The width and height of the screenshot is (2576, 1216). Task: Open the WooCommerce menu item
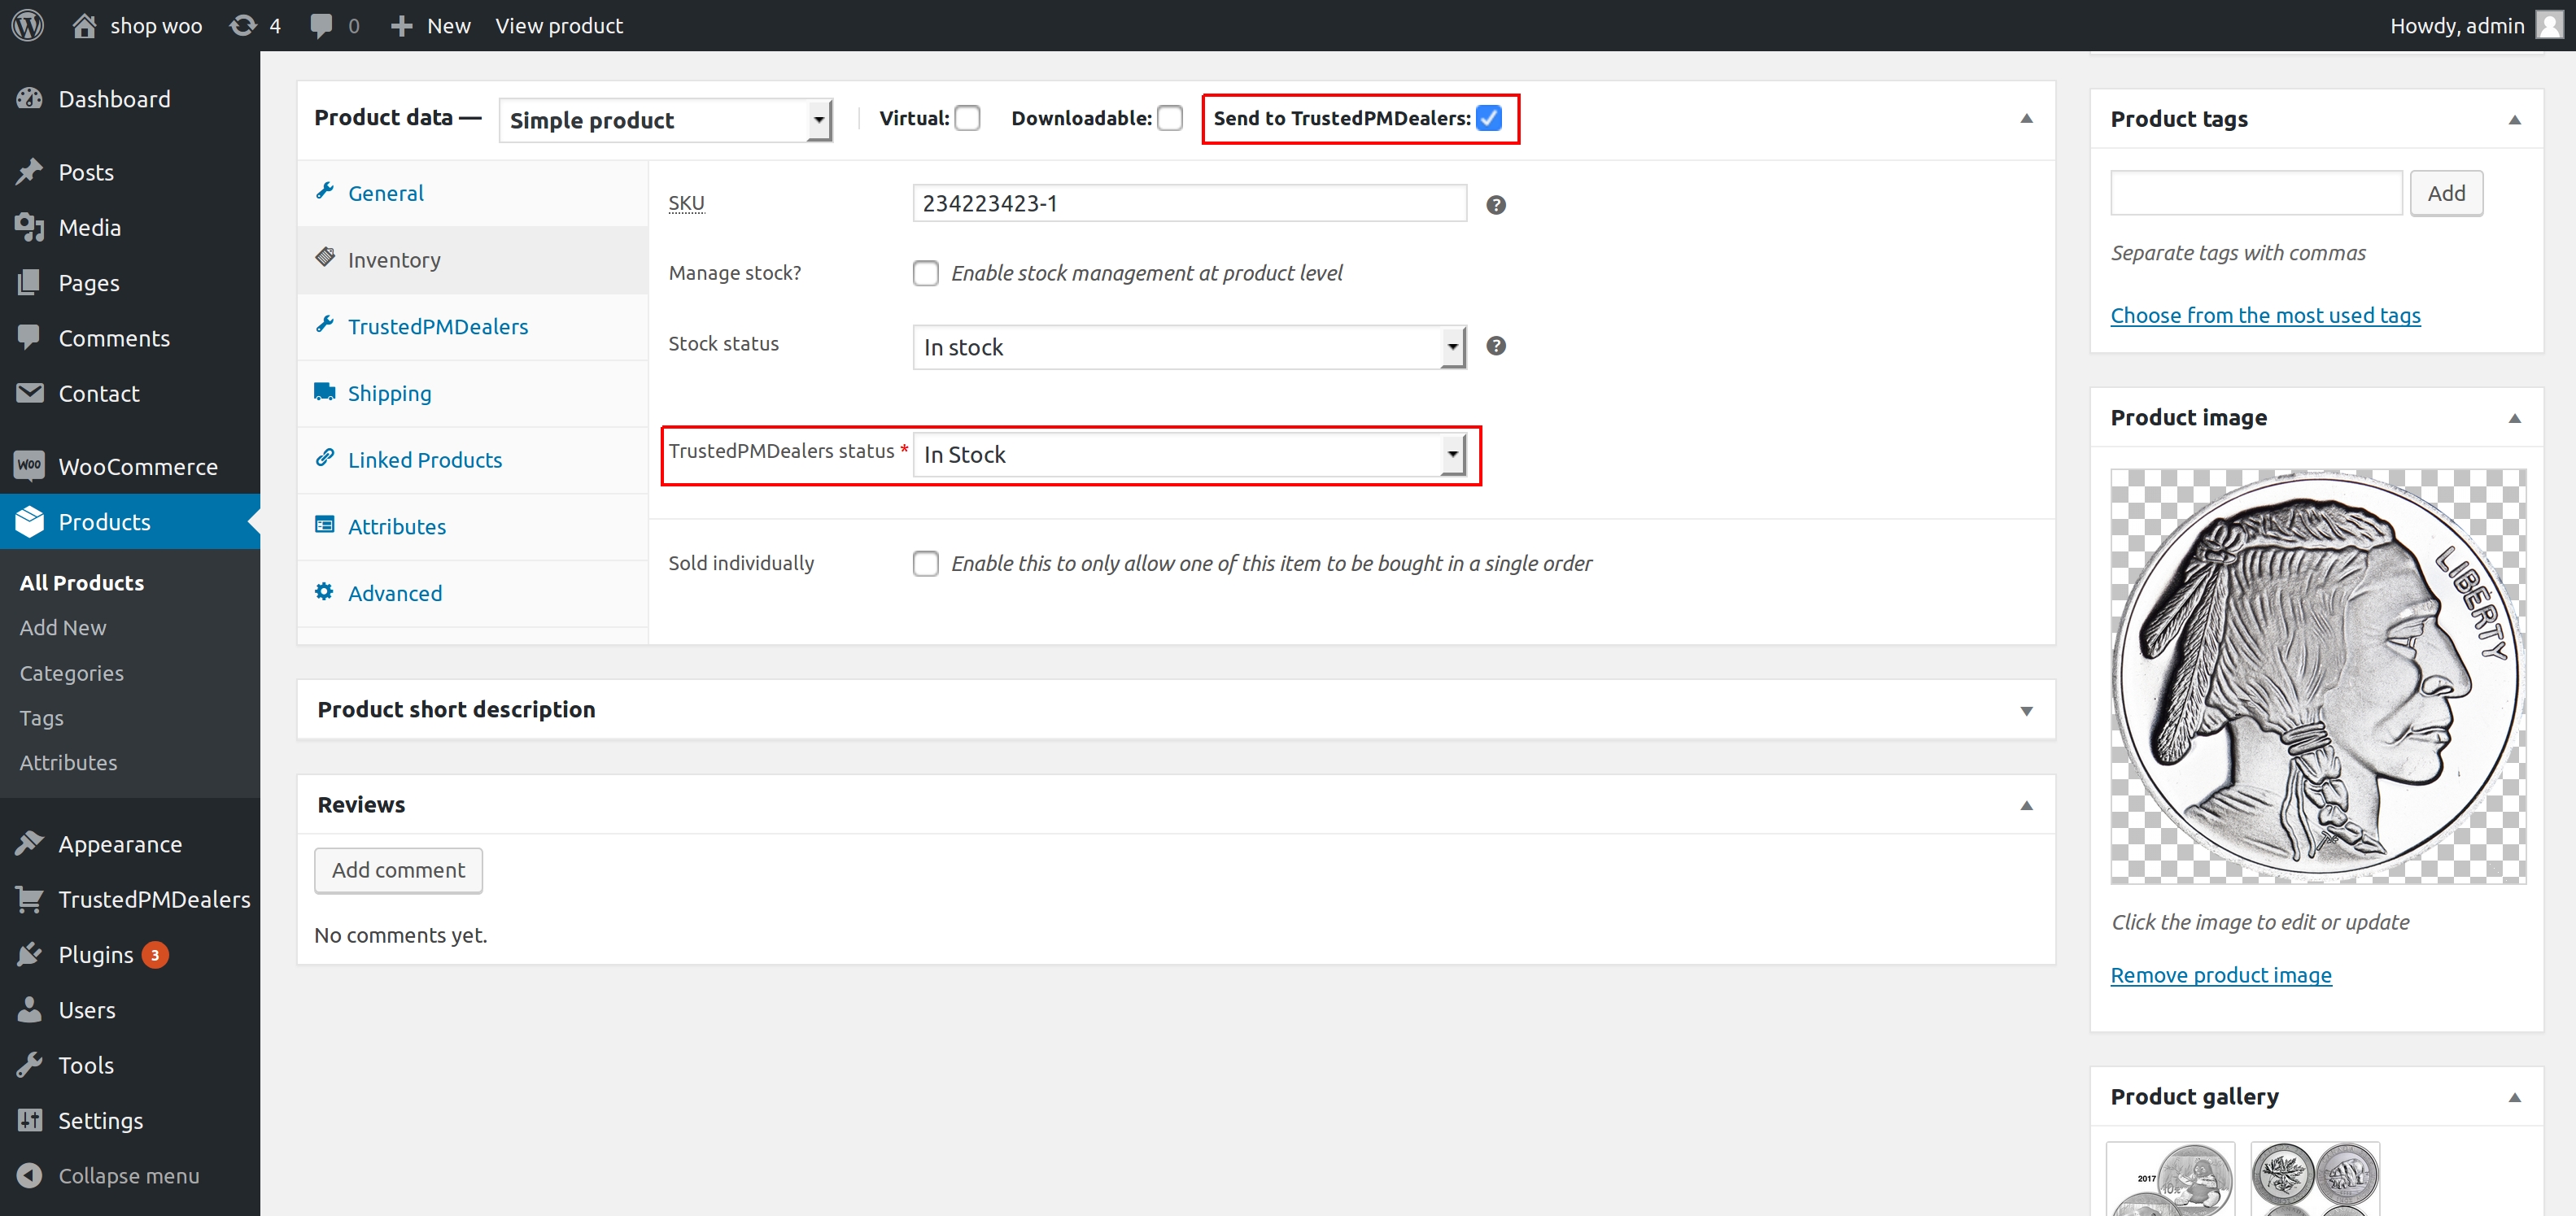click(137, 467)
